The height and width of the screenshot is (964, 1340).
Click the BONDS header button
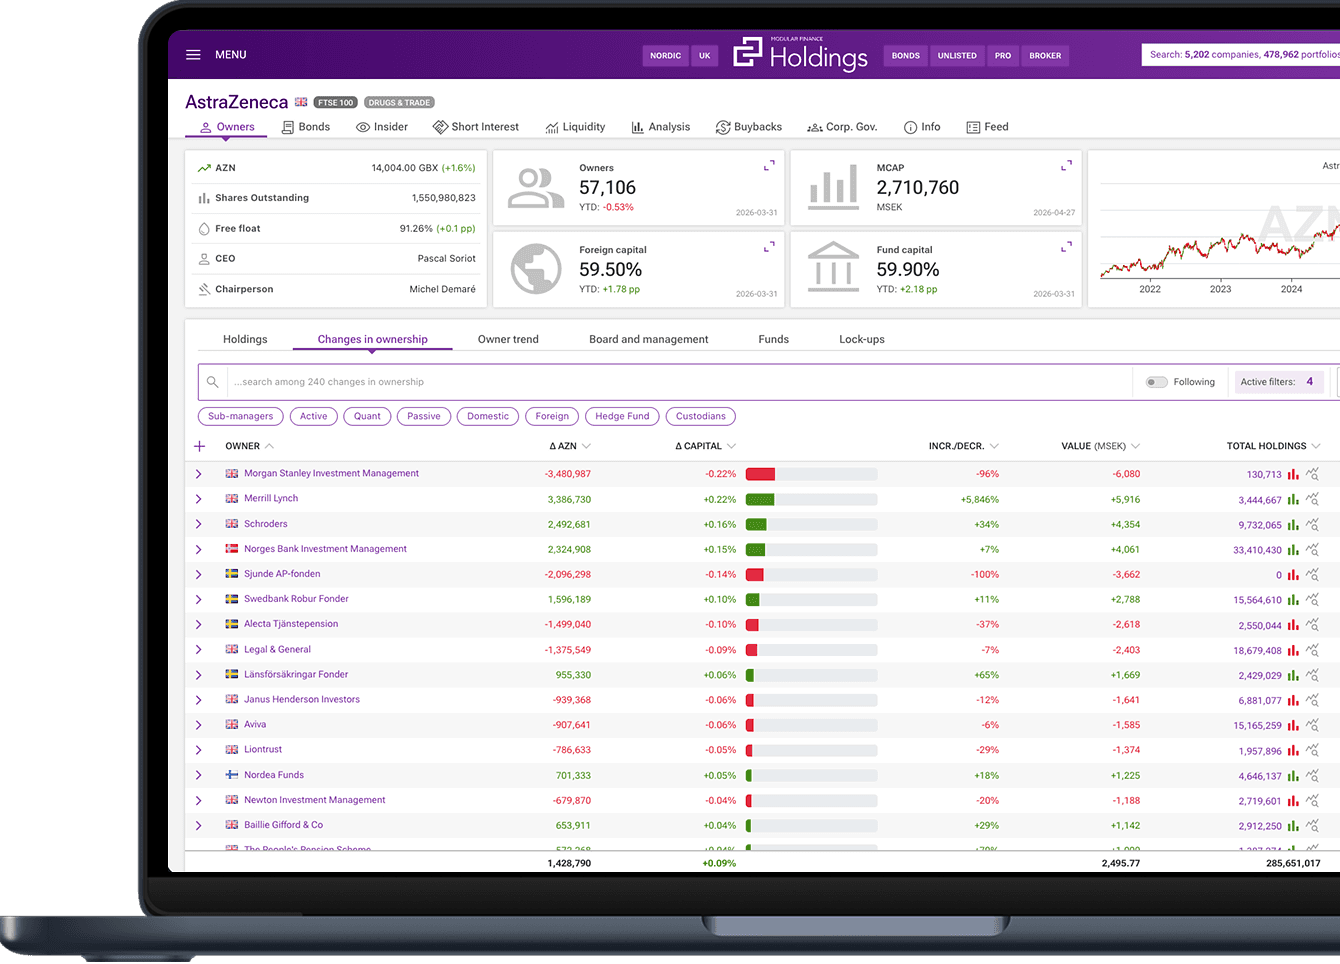point(906,56)
